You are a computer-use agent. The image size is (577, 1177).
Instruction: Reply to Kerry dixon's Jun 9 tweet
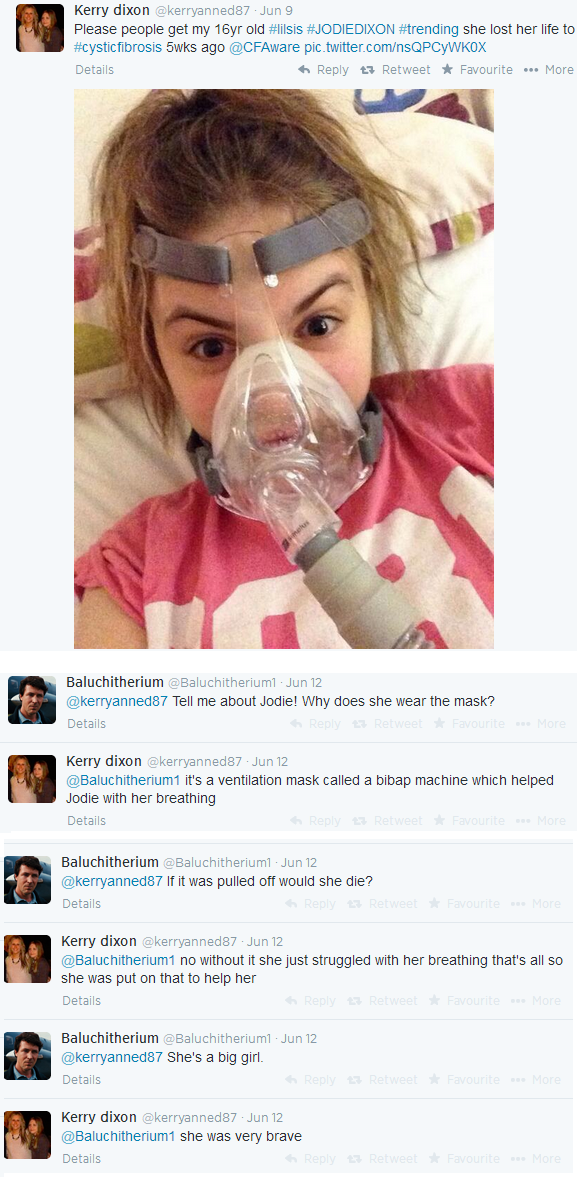323,70
